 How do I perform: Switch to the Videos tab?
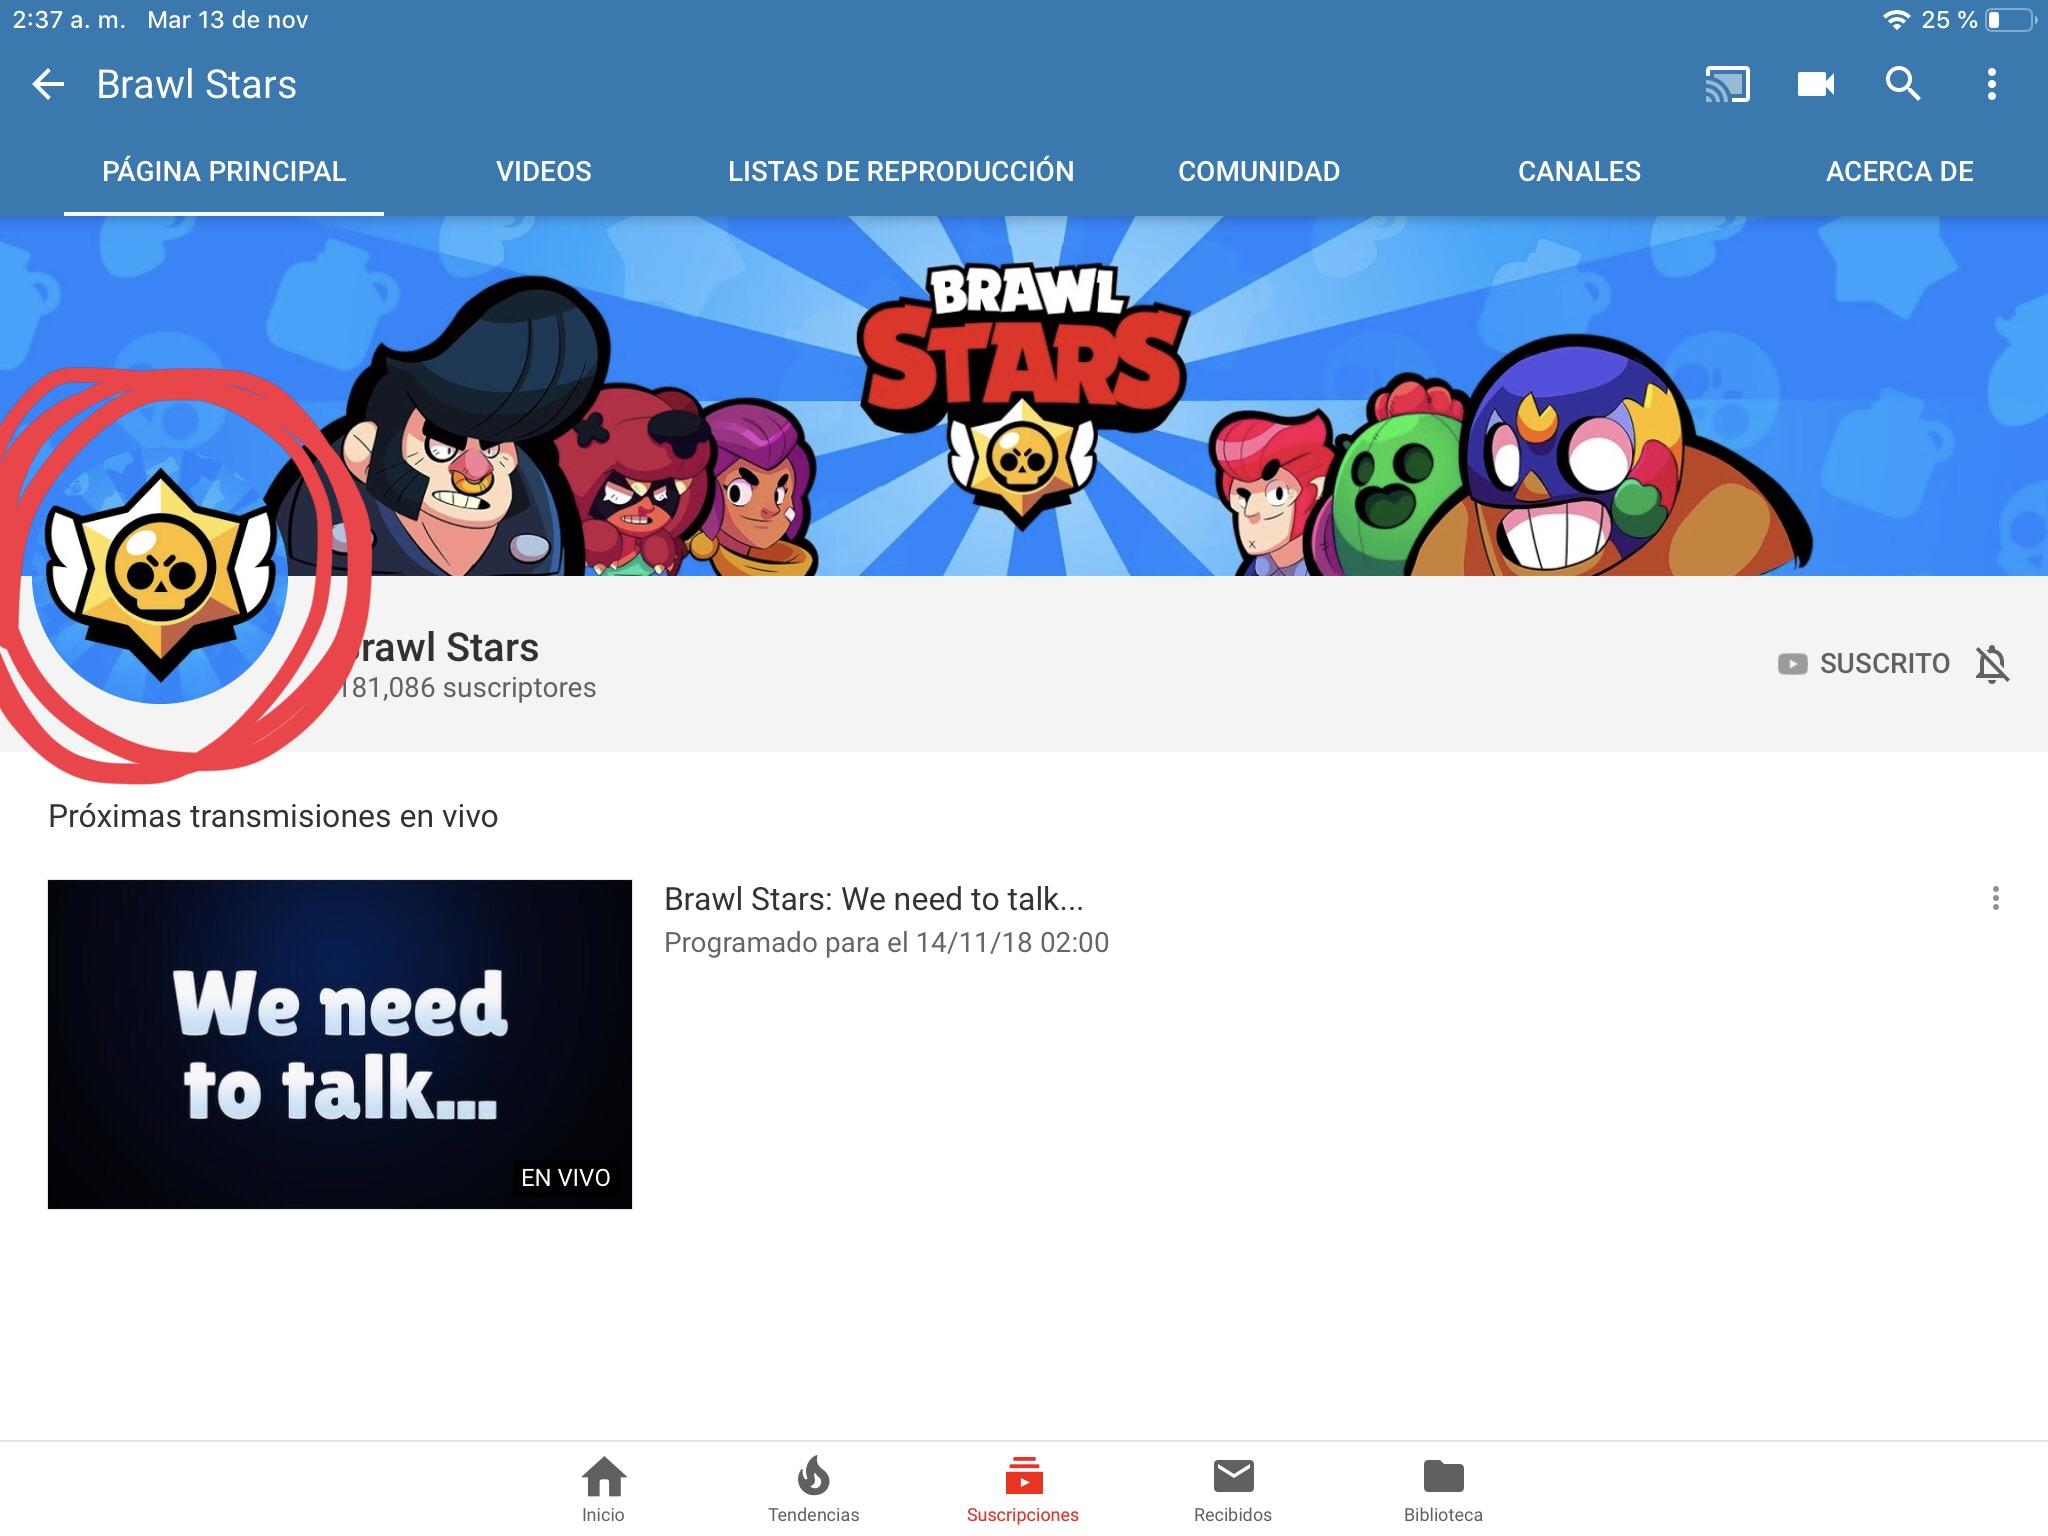click(544, 171)
